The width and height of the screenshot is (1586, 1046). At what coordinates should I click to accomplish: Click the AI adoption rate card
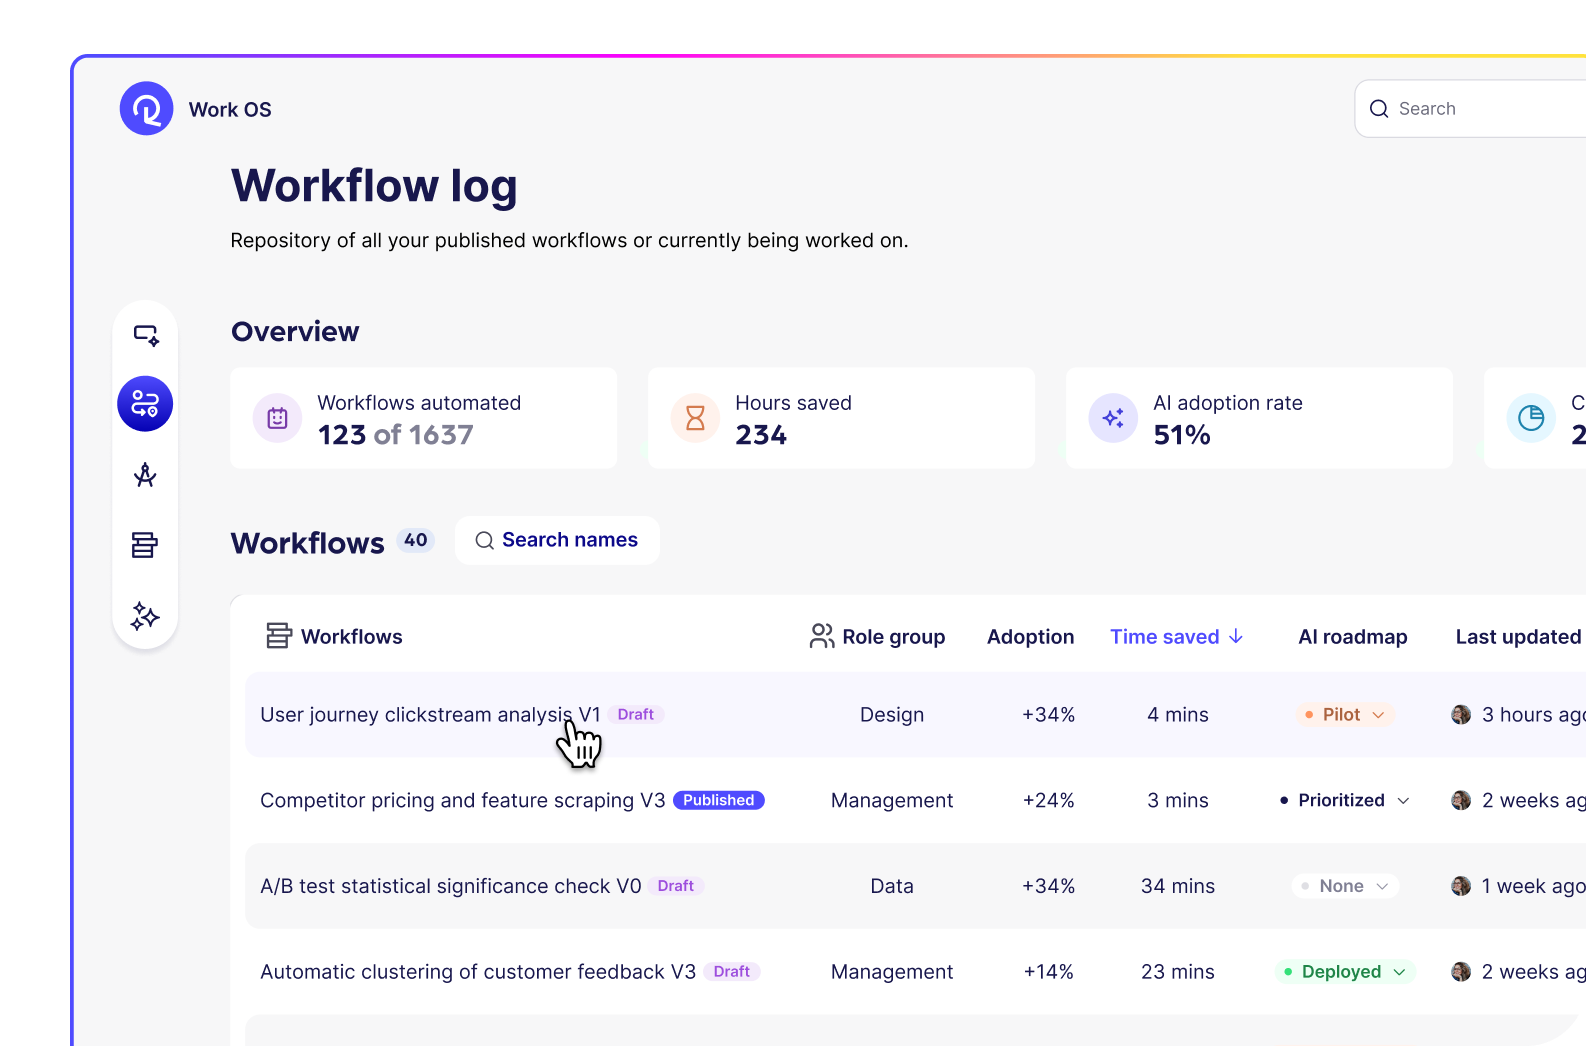click(x=1260, y=418)
